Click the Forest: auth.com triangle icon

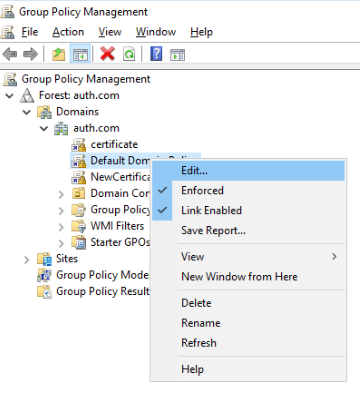27,96
